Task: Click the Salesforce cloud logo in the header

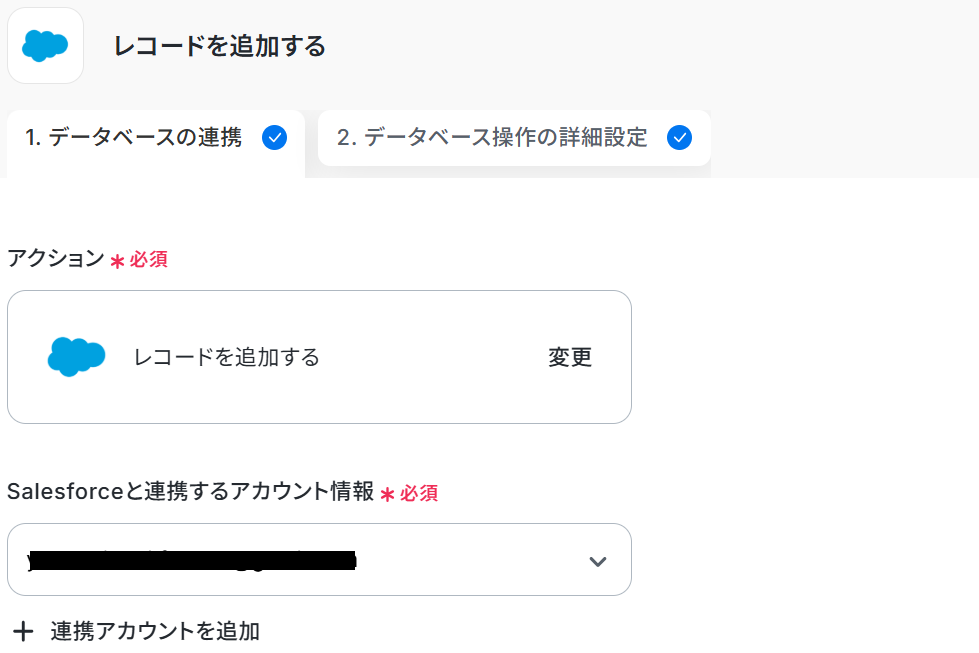Action: point(45,45)
